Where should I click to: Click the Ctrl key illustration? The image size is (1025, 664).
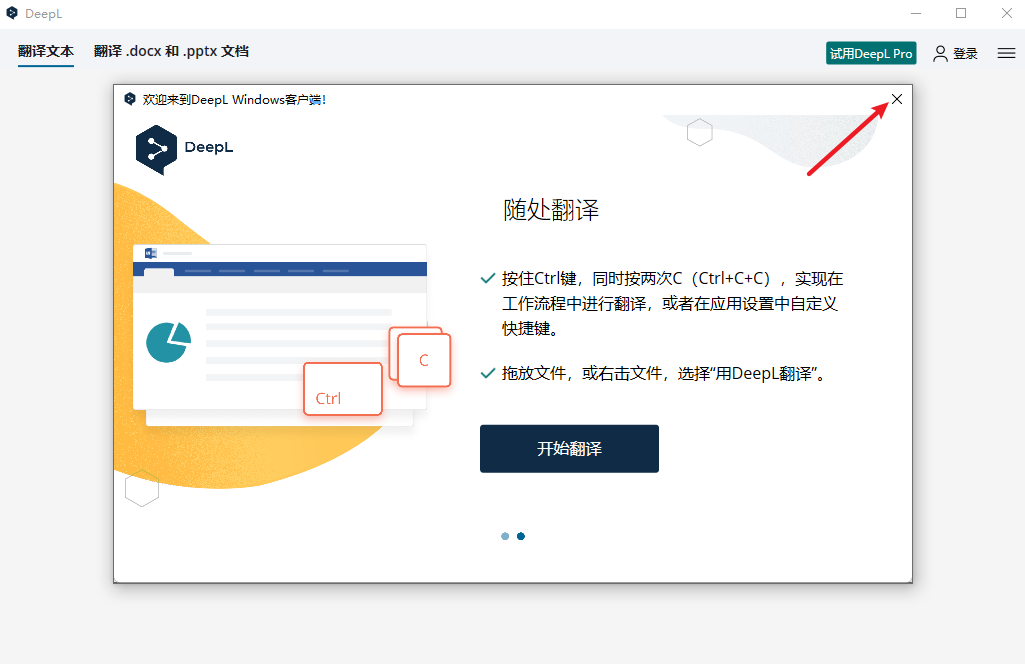[x=343, y=389]
